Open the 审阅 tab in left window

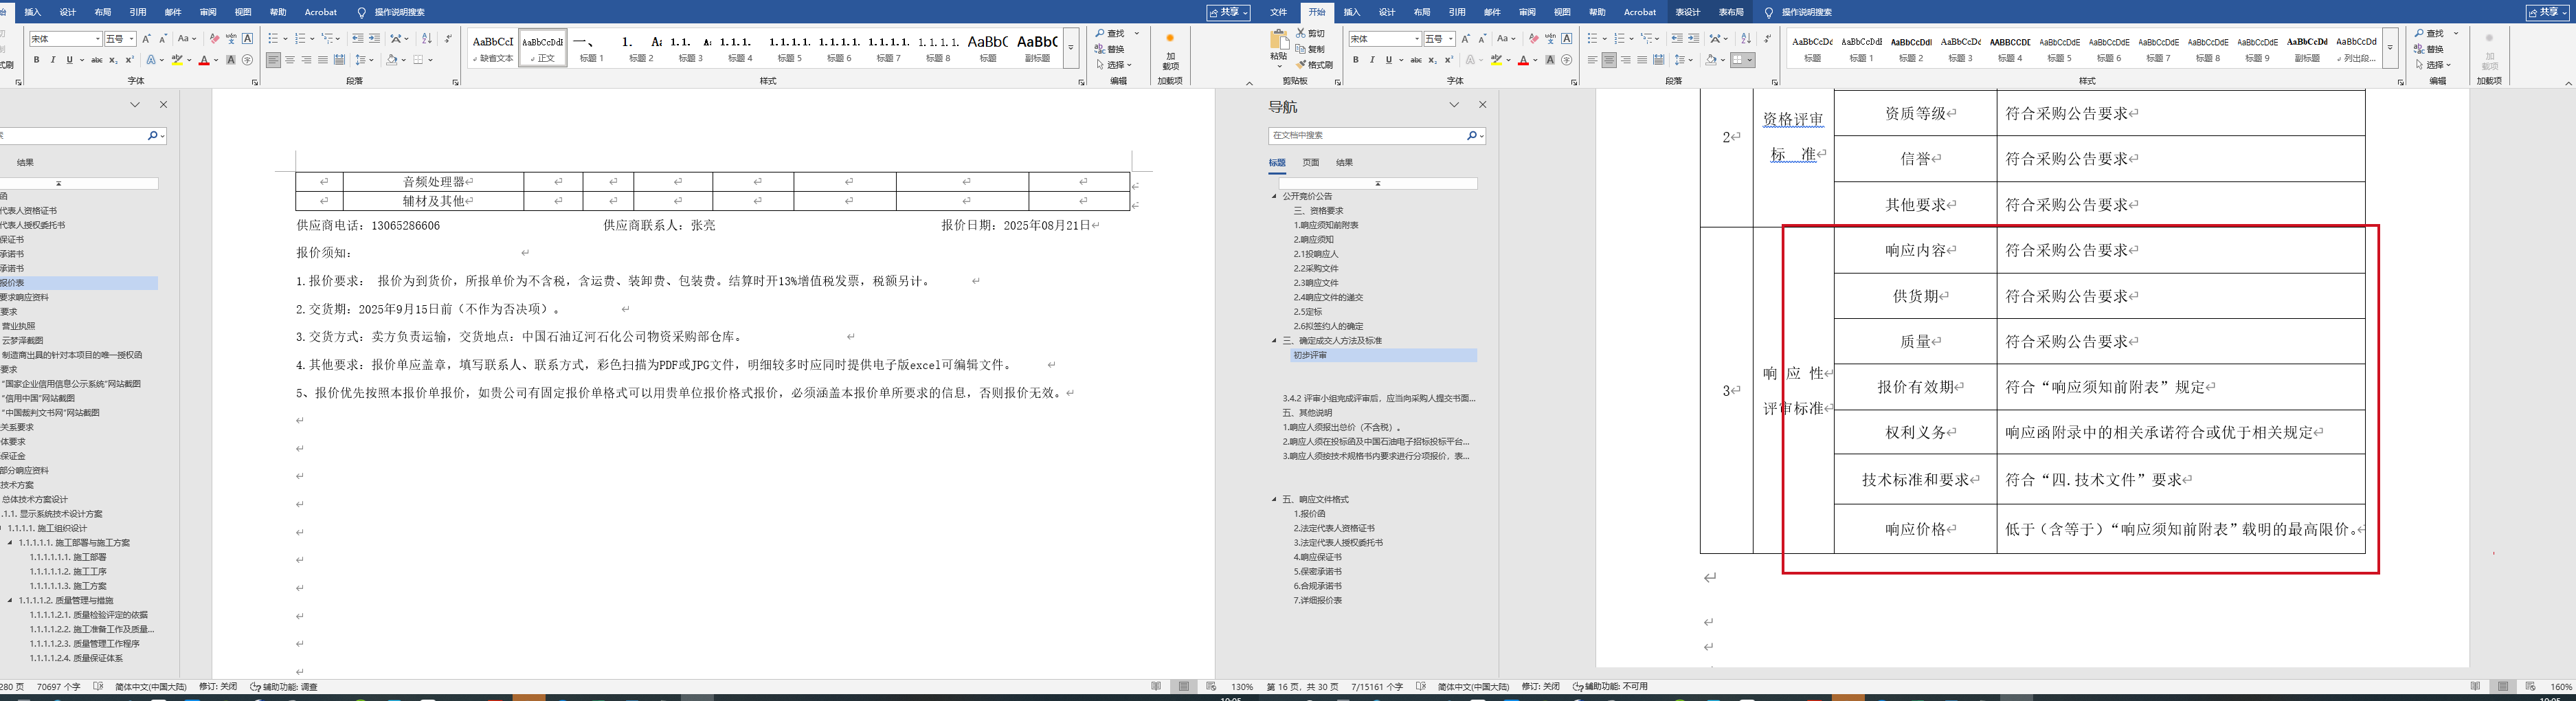pyautogui.click(x=208, y=12)
